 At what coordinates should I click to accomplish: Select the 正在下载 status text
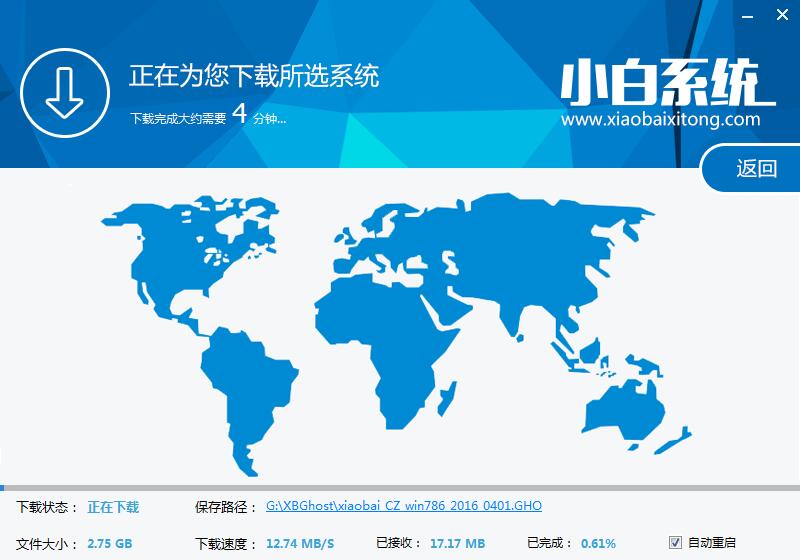[x=113, y=507]
